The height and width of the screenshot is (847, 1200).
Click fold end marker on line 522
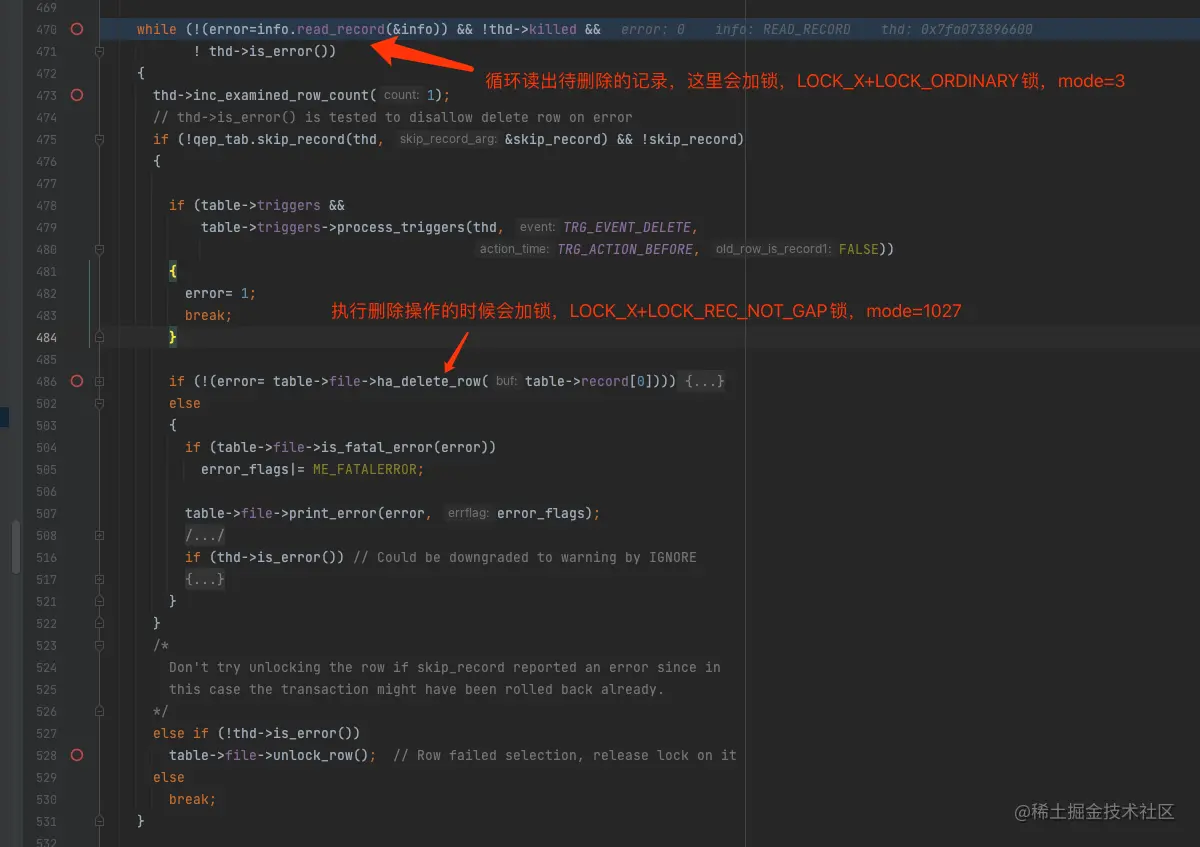[x=99, y=623]
